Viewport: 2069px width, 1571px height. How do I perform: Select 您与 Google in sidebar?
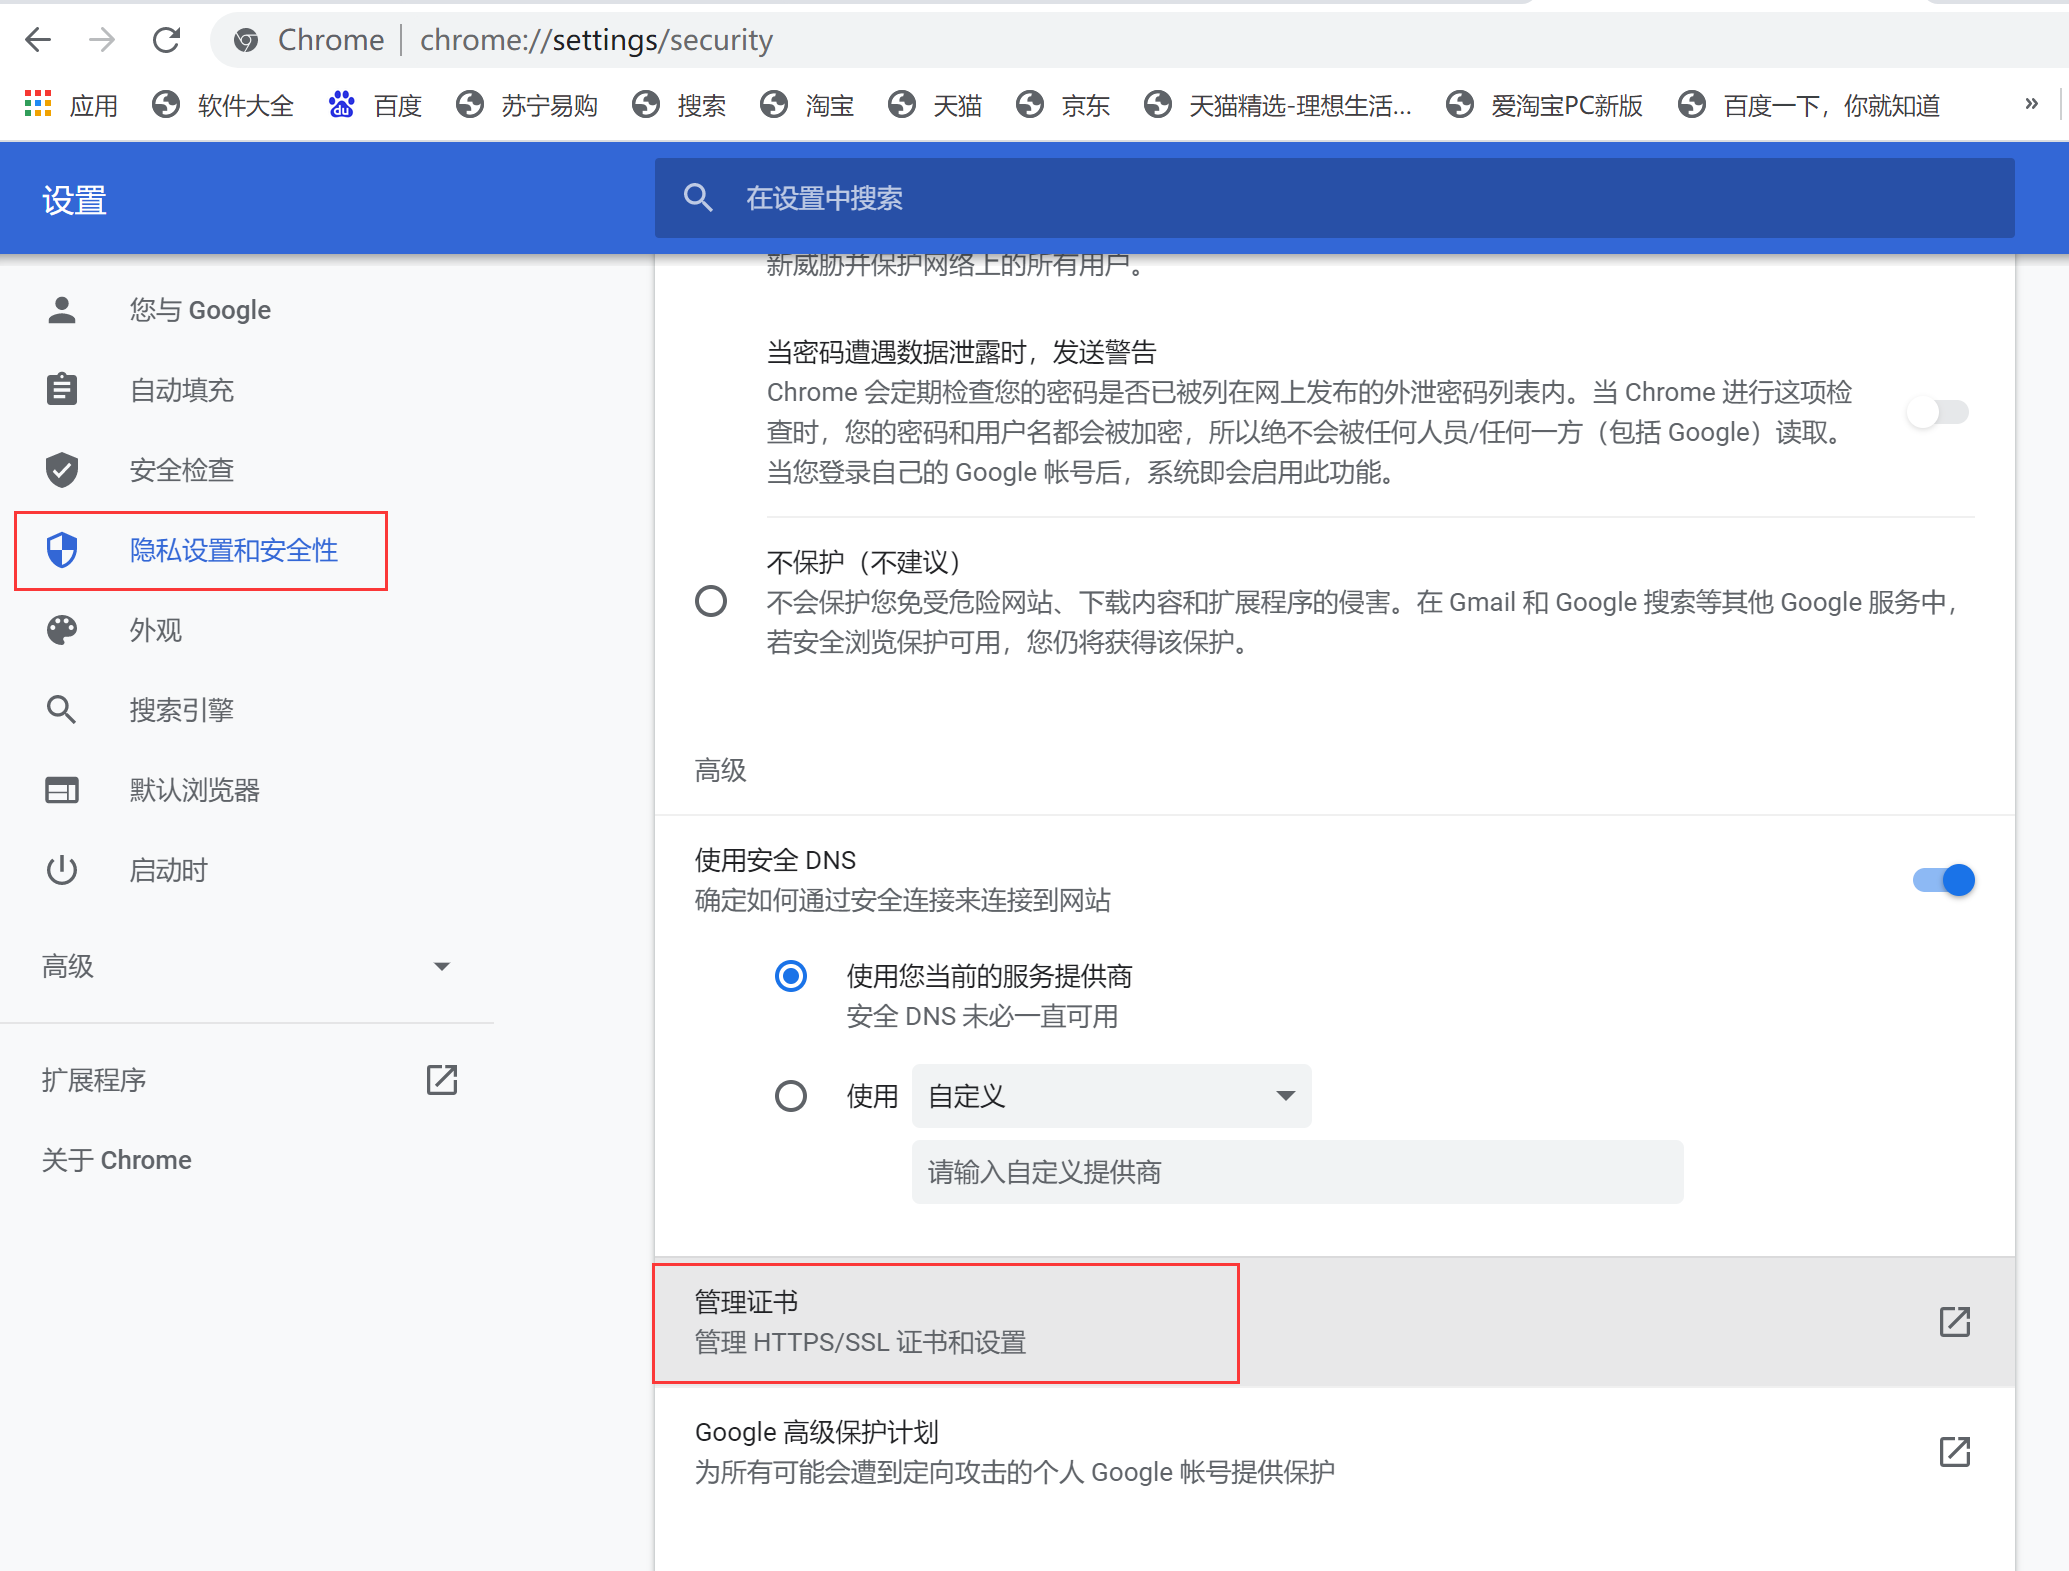pos(199,310)
